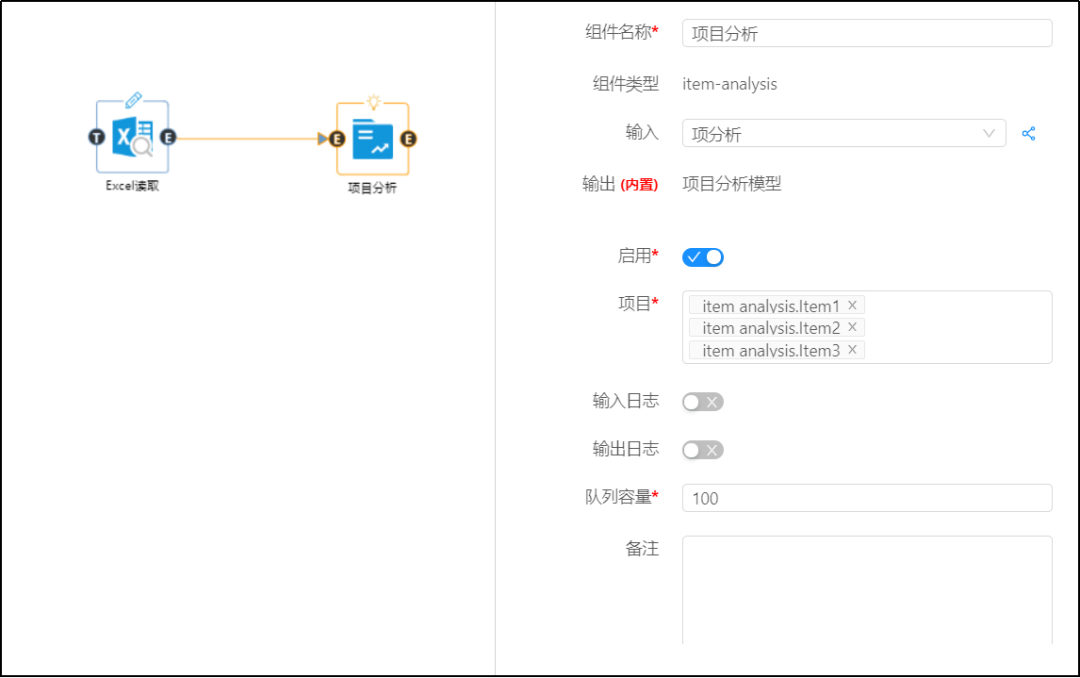Disable the 启用 toggle switch
This screenshot has width=1080, height=678.
point(702,257)
